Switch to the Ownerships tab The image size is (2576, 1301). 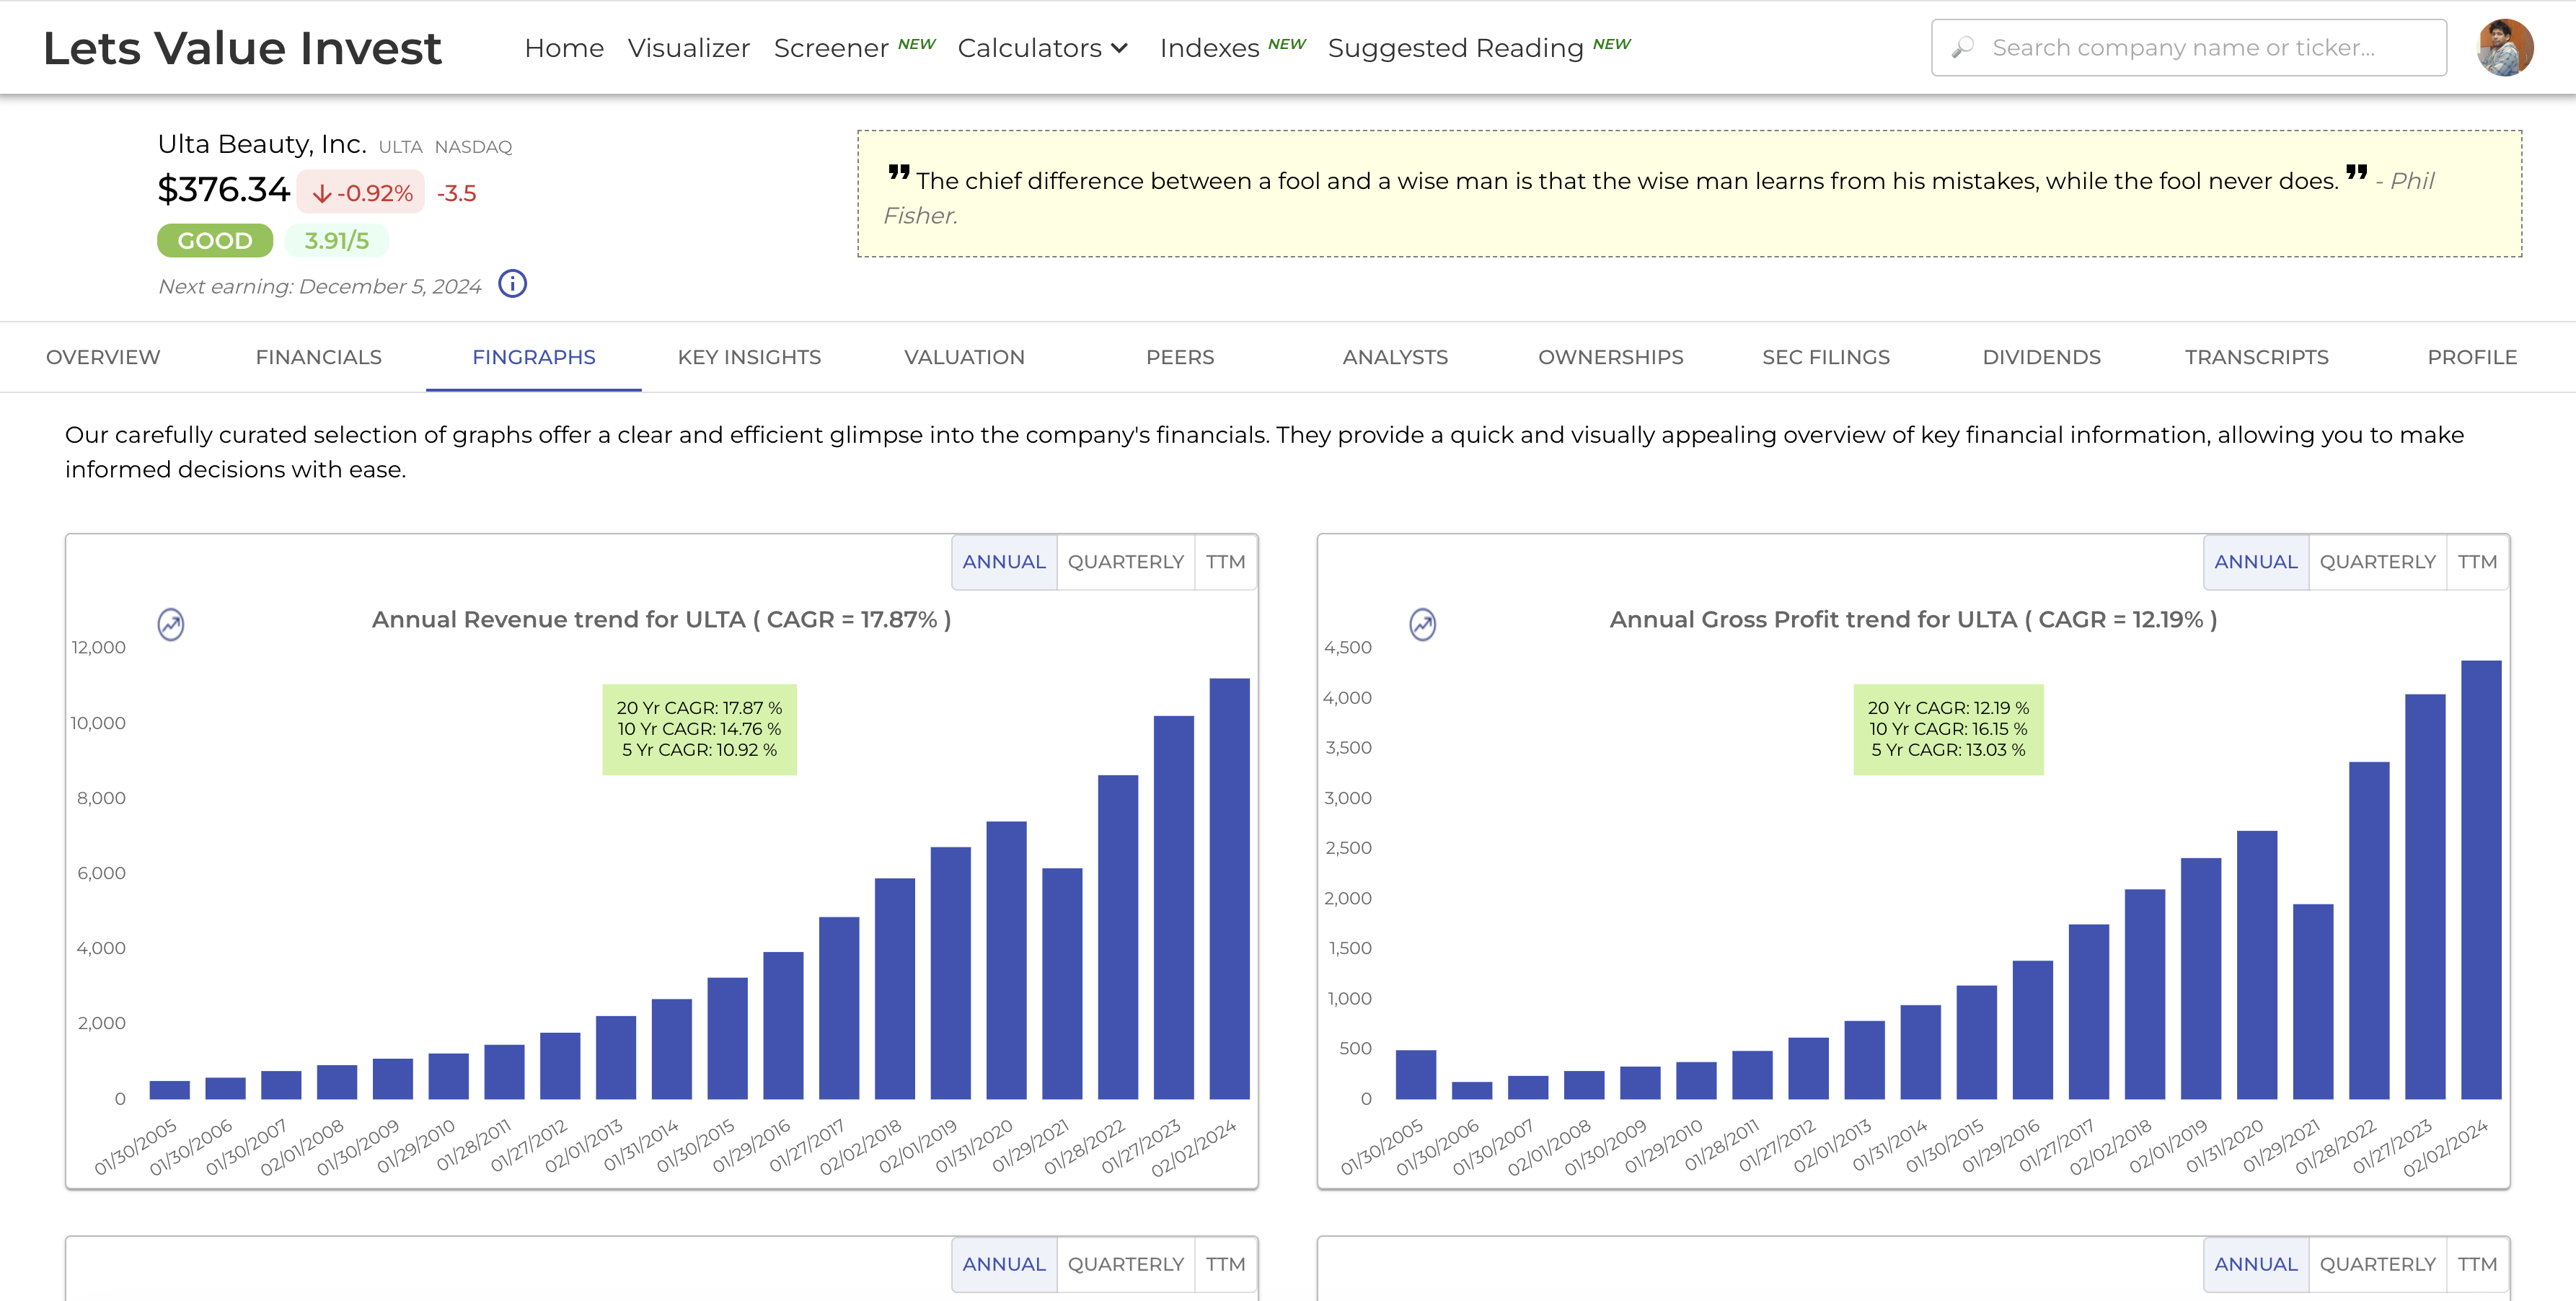[x=1610, y=357]
